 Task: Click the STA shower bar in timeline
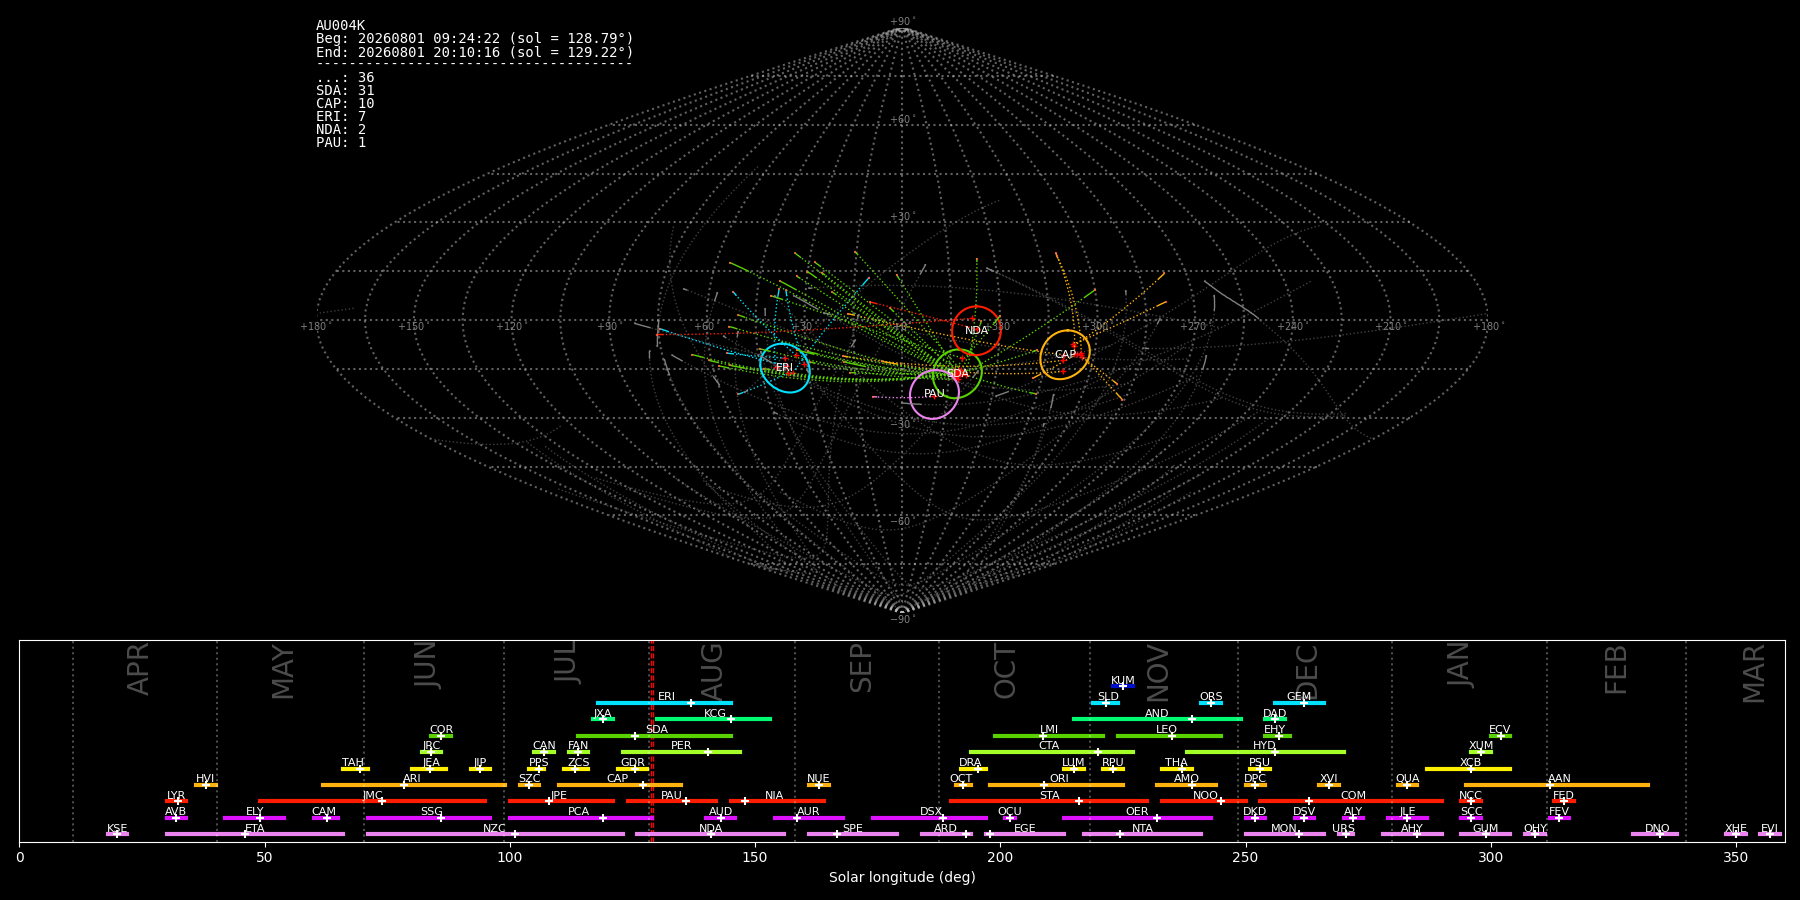pyautogui.click(x=1049, y=801)
